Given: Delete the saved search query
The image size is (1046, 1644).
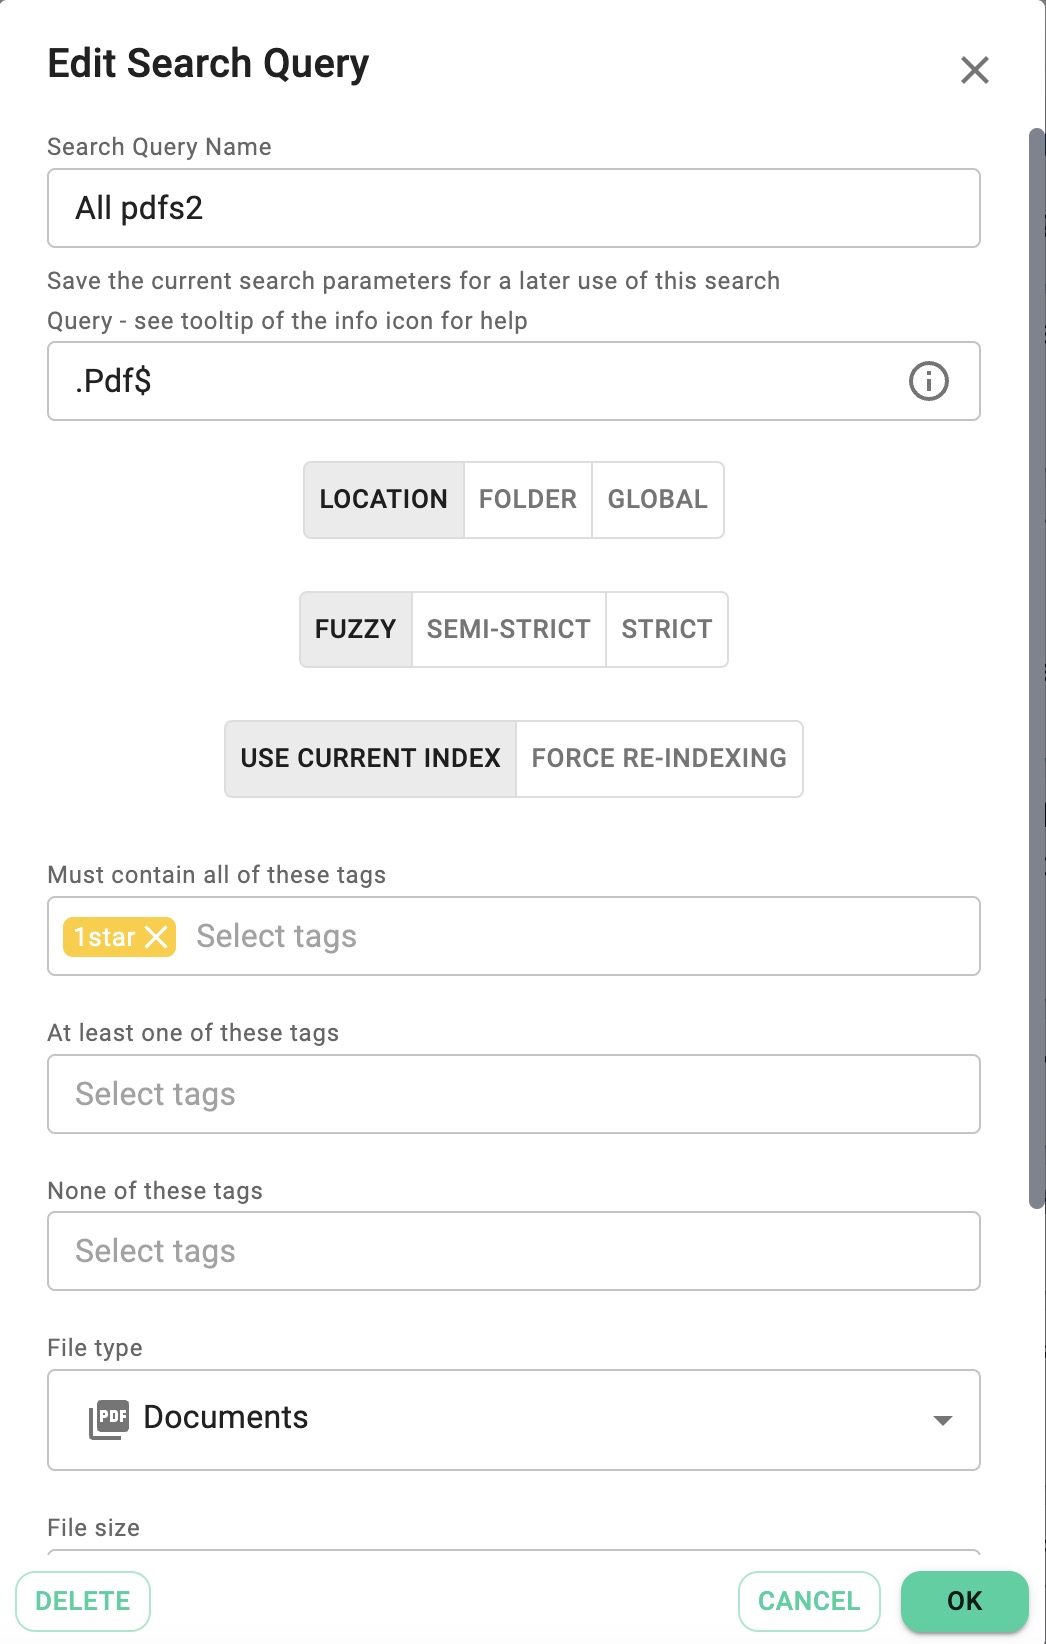Looking at the screenshot, I should point(83,1601).
